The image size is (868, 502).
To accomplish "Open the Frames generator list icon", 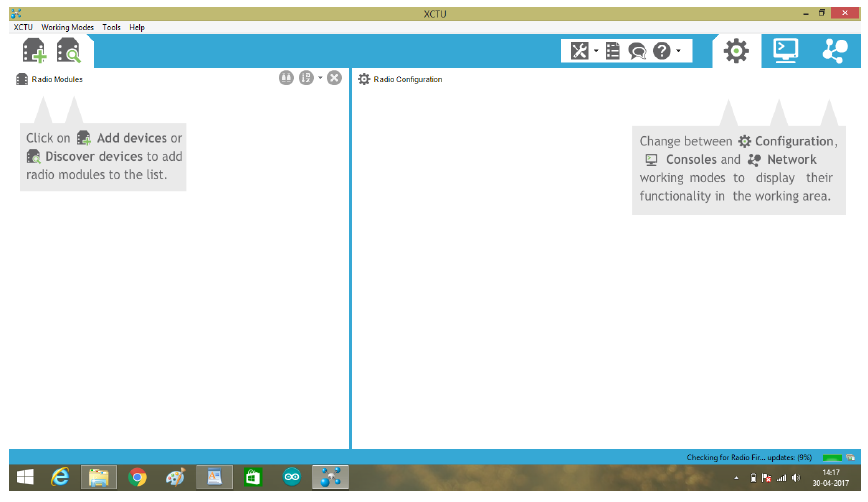I will point(613,51).
